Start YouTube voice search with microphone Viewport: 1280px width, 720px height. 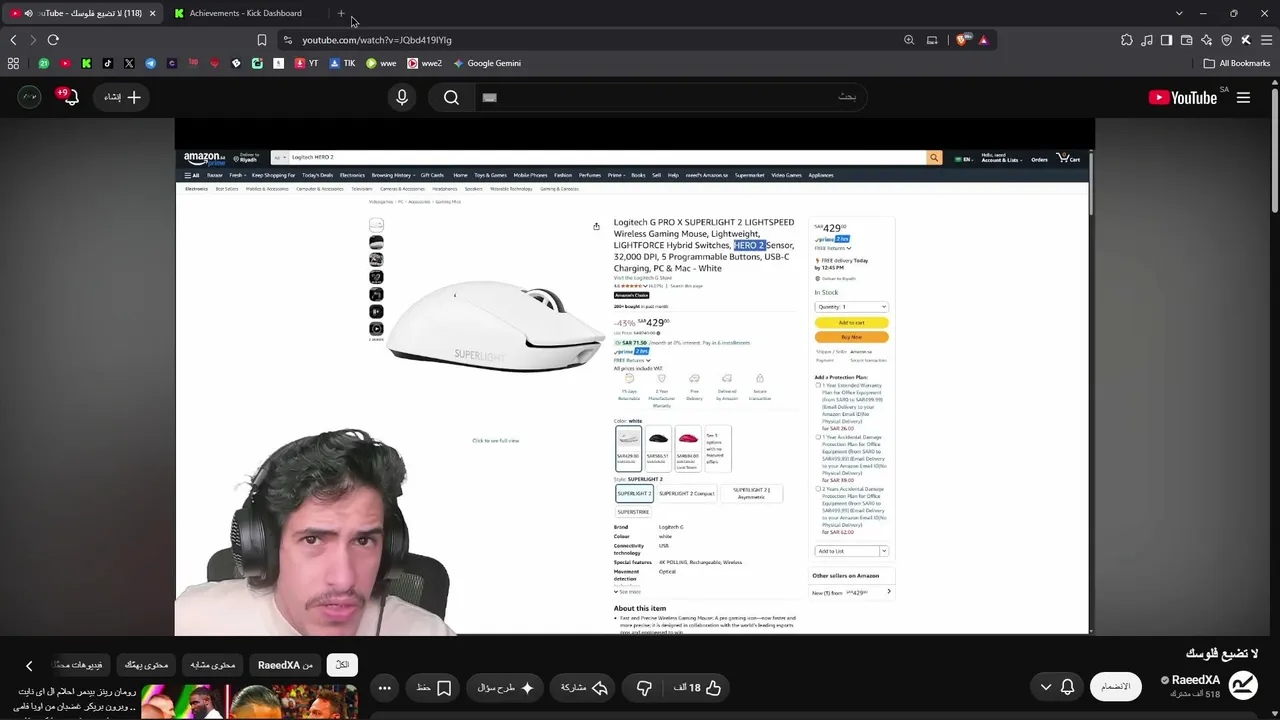coord(402,97)
